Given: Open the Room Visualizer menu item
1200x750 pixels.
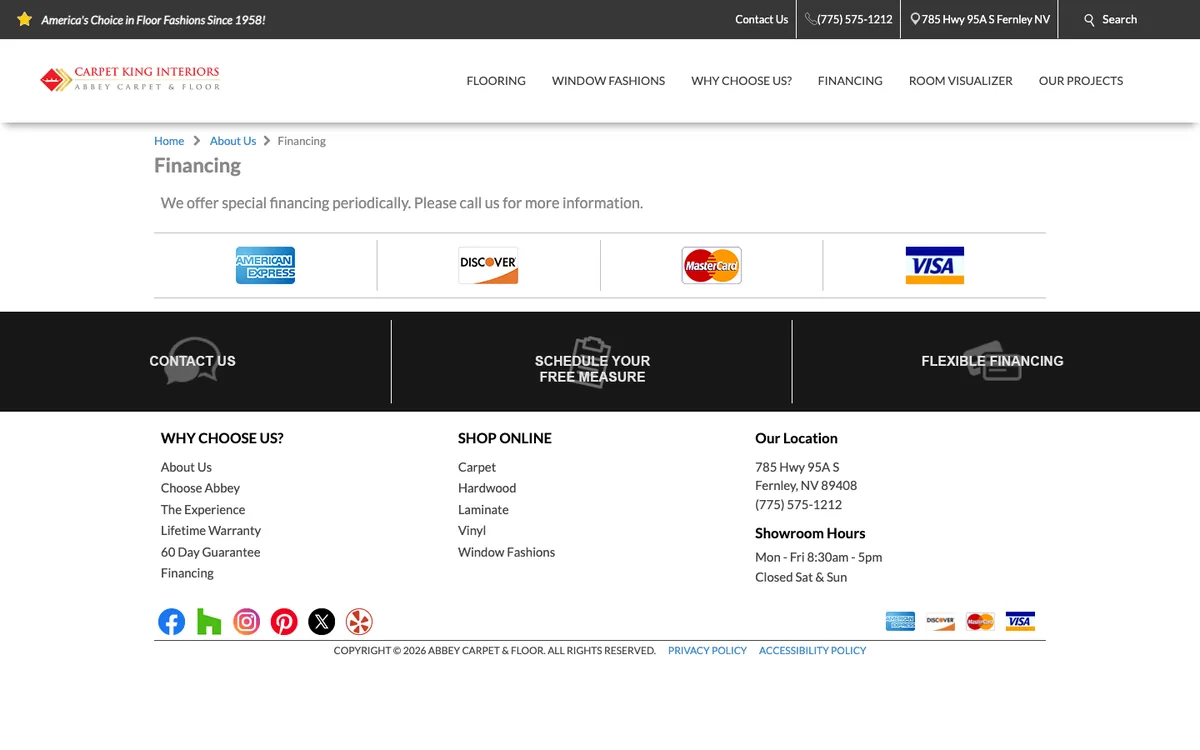Looking at the screenshot, I should [961, 81].
